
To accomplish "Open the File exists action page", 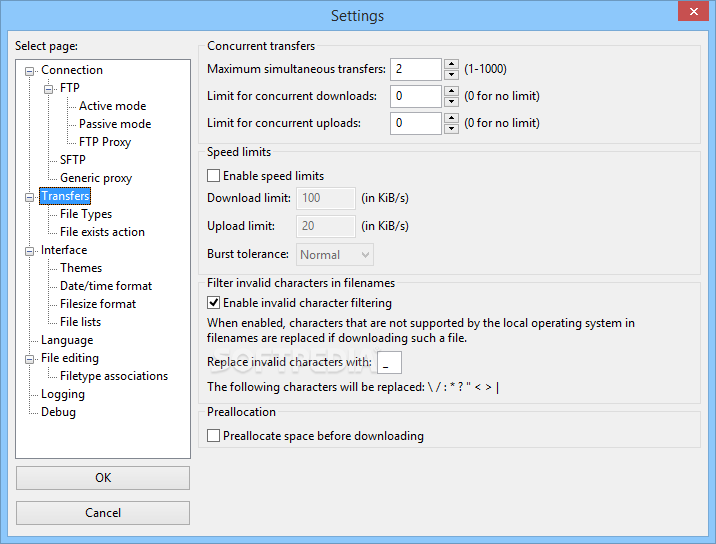I will point(102,232).
